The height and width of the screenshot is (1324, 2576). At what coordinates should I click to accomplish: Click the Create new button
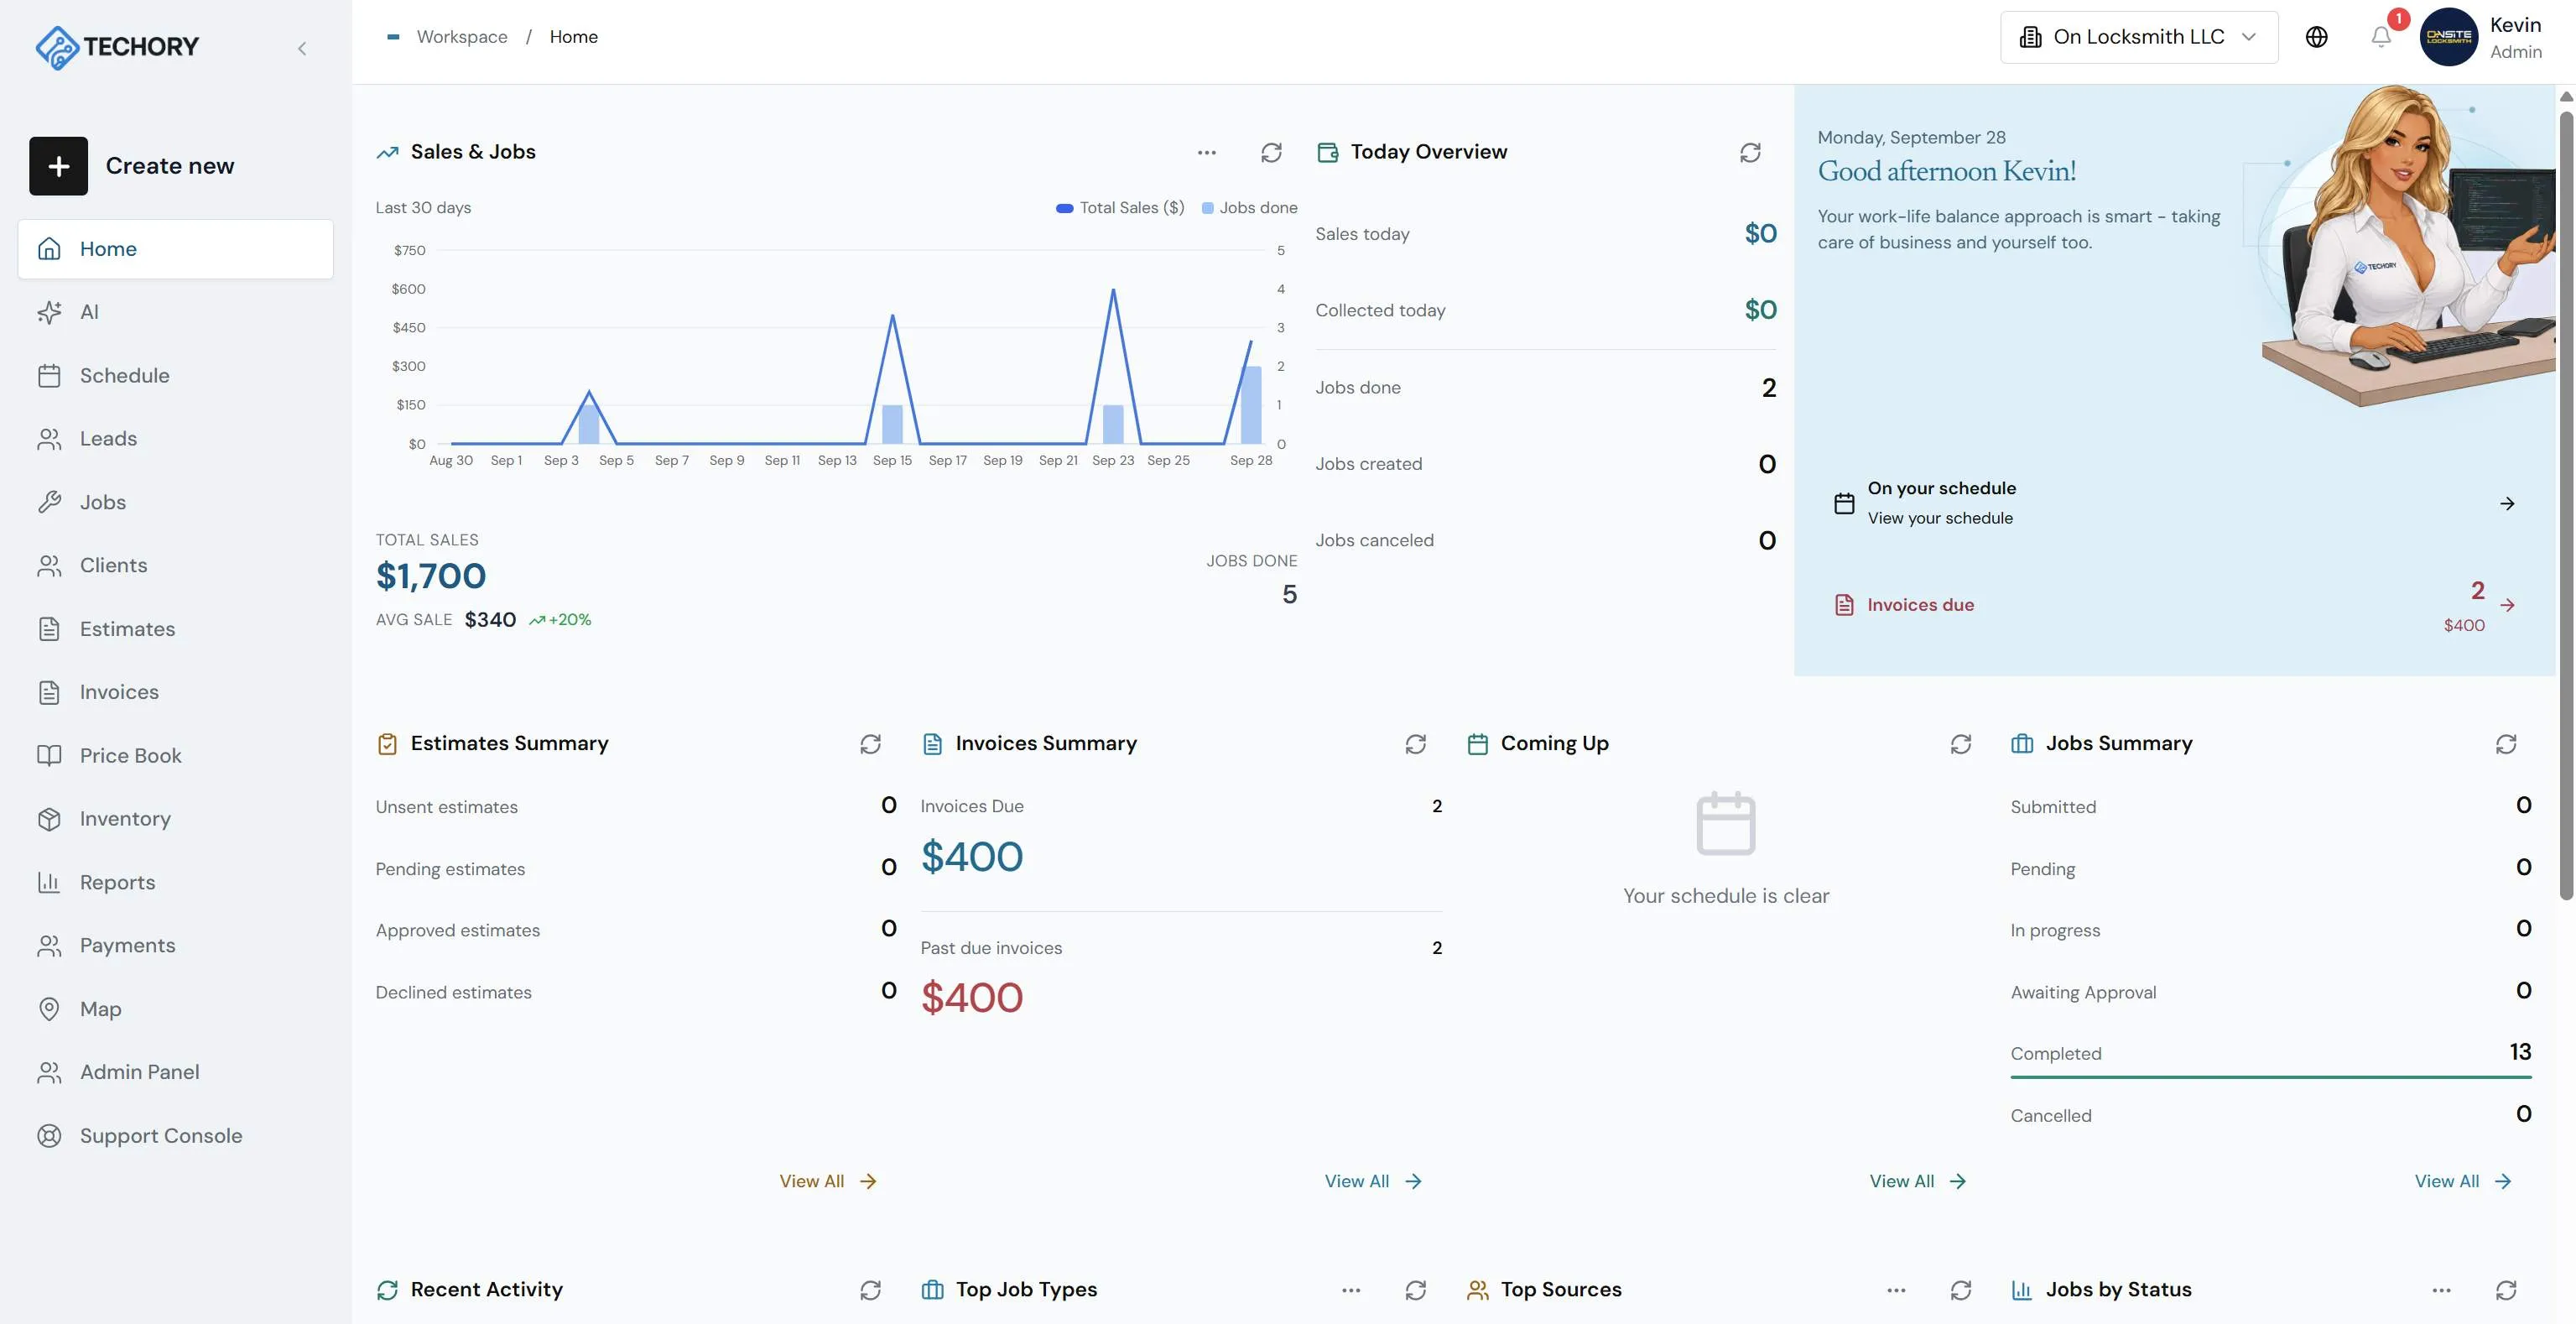pyautogui.click(x=132, y=166)
